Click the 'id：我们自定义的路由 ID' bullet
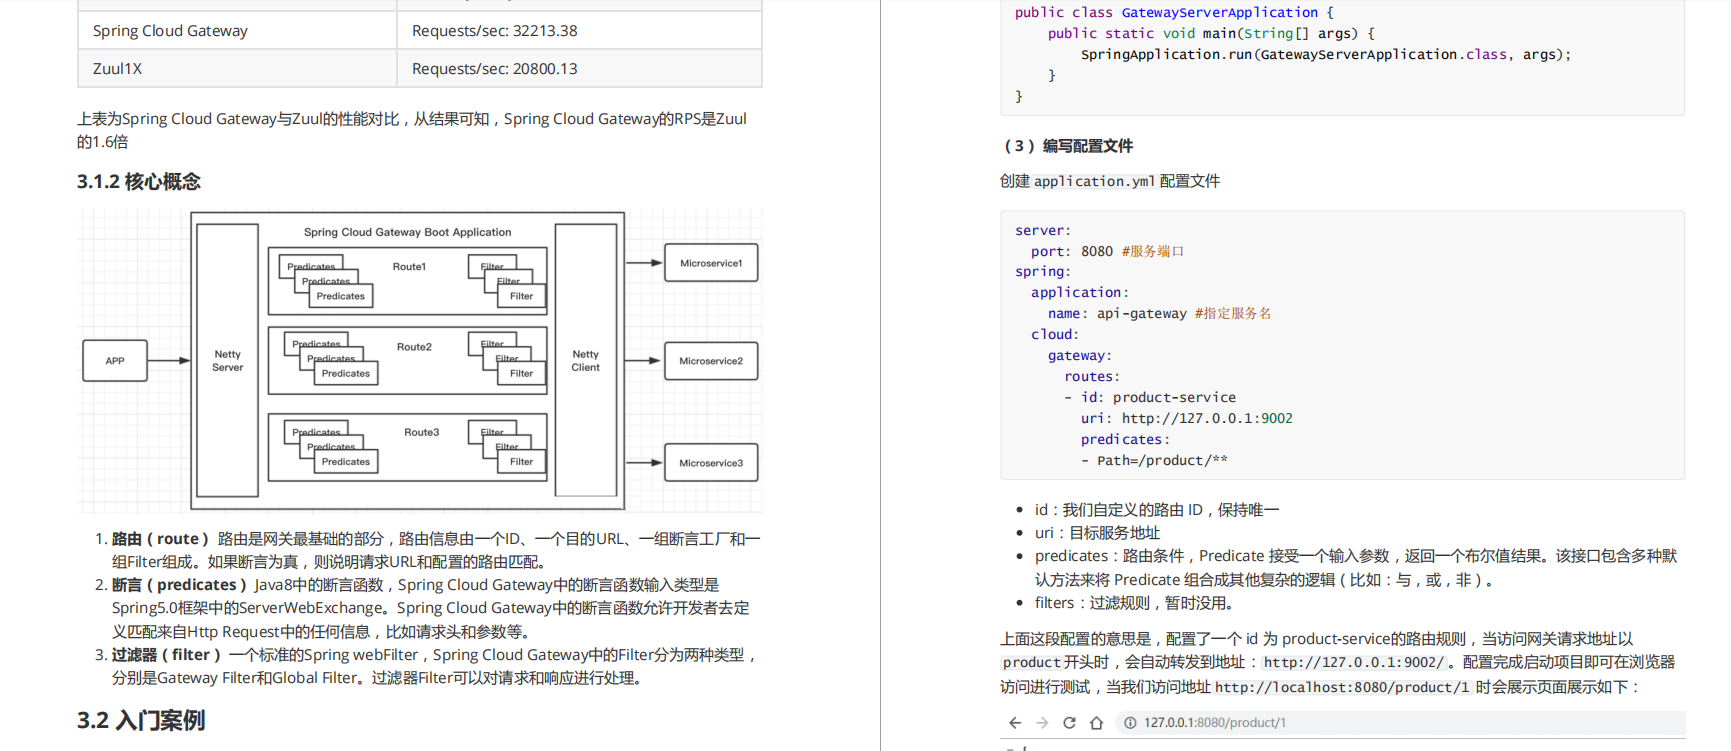The width and height of the screenshot is (1731, 751). [x=1157, y=510]
